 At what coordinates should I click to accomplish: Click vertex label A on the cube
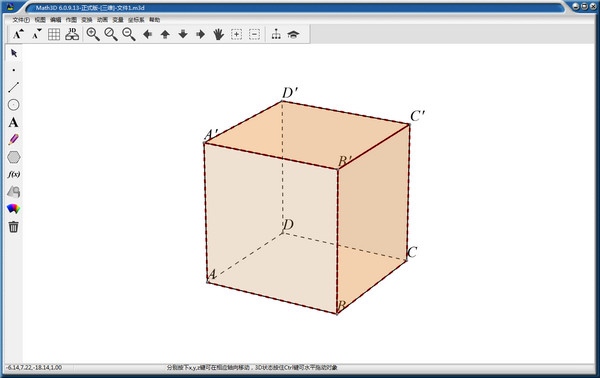point(212,274)
